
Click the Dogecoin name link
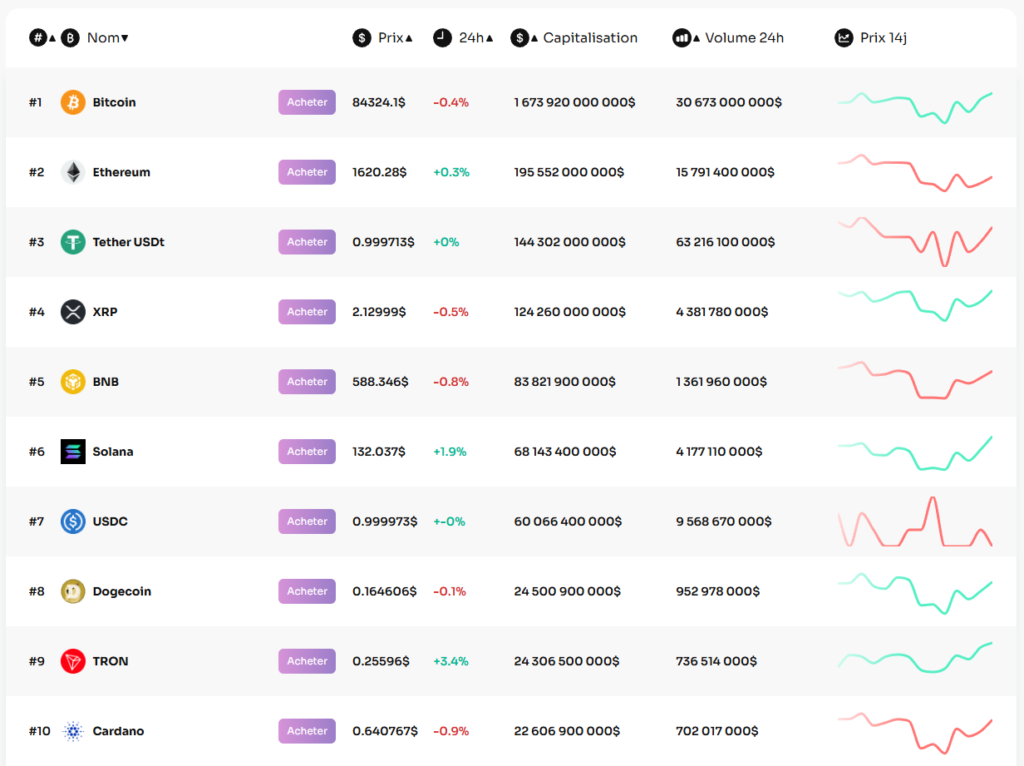click(x=121, y=591)
